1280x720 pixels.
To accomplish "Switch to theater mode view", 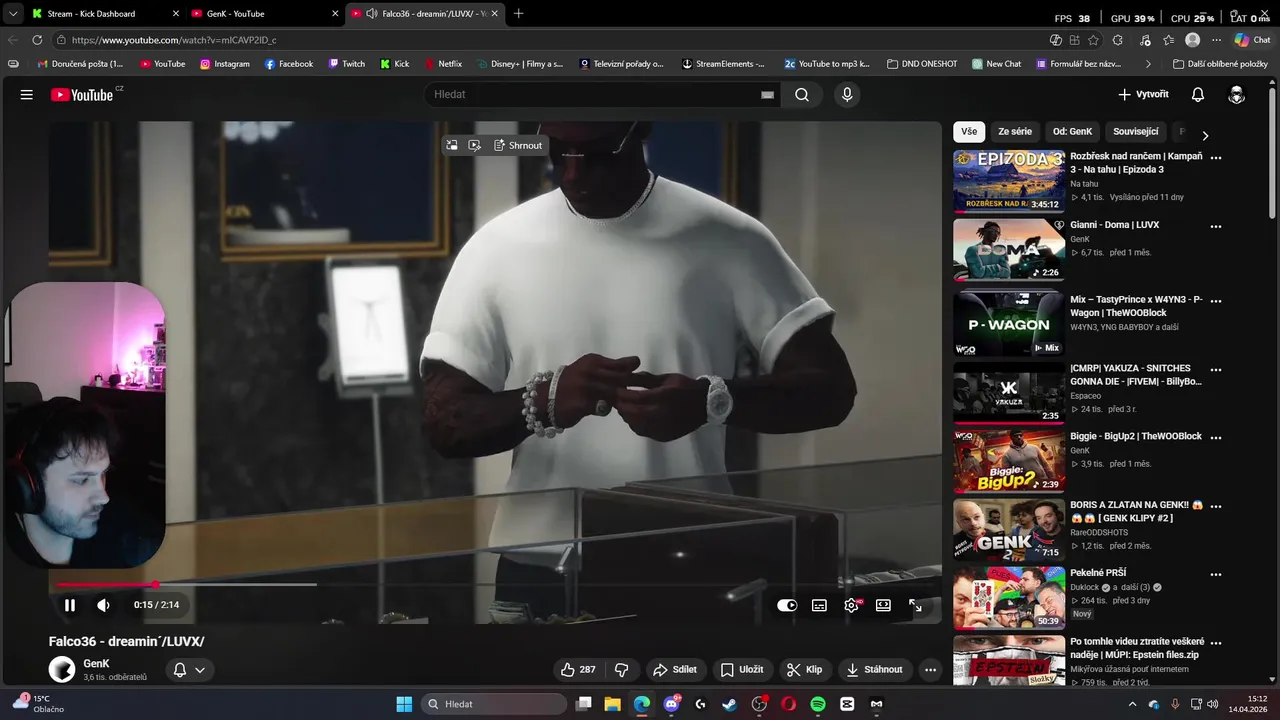I will [883, 605].
